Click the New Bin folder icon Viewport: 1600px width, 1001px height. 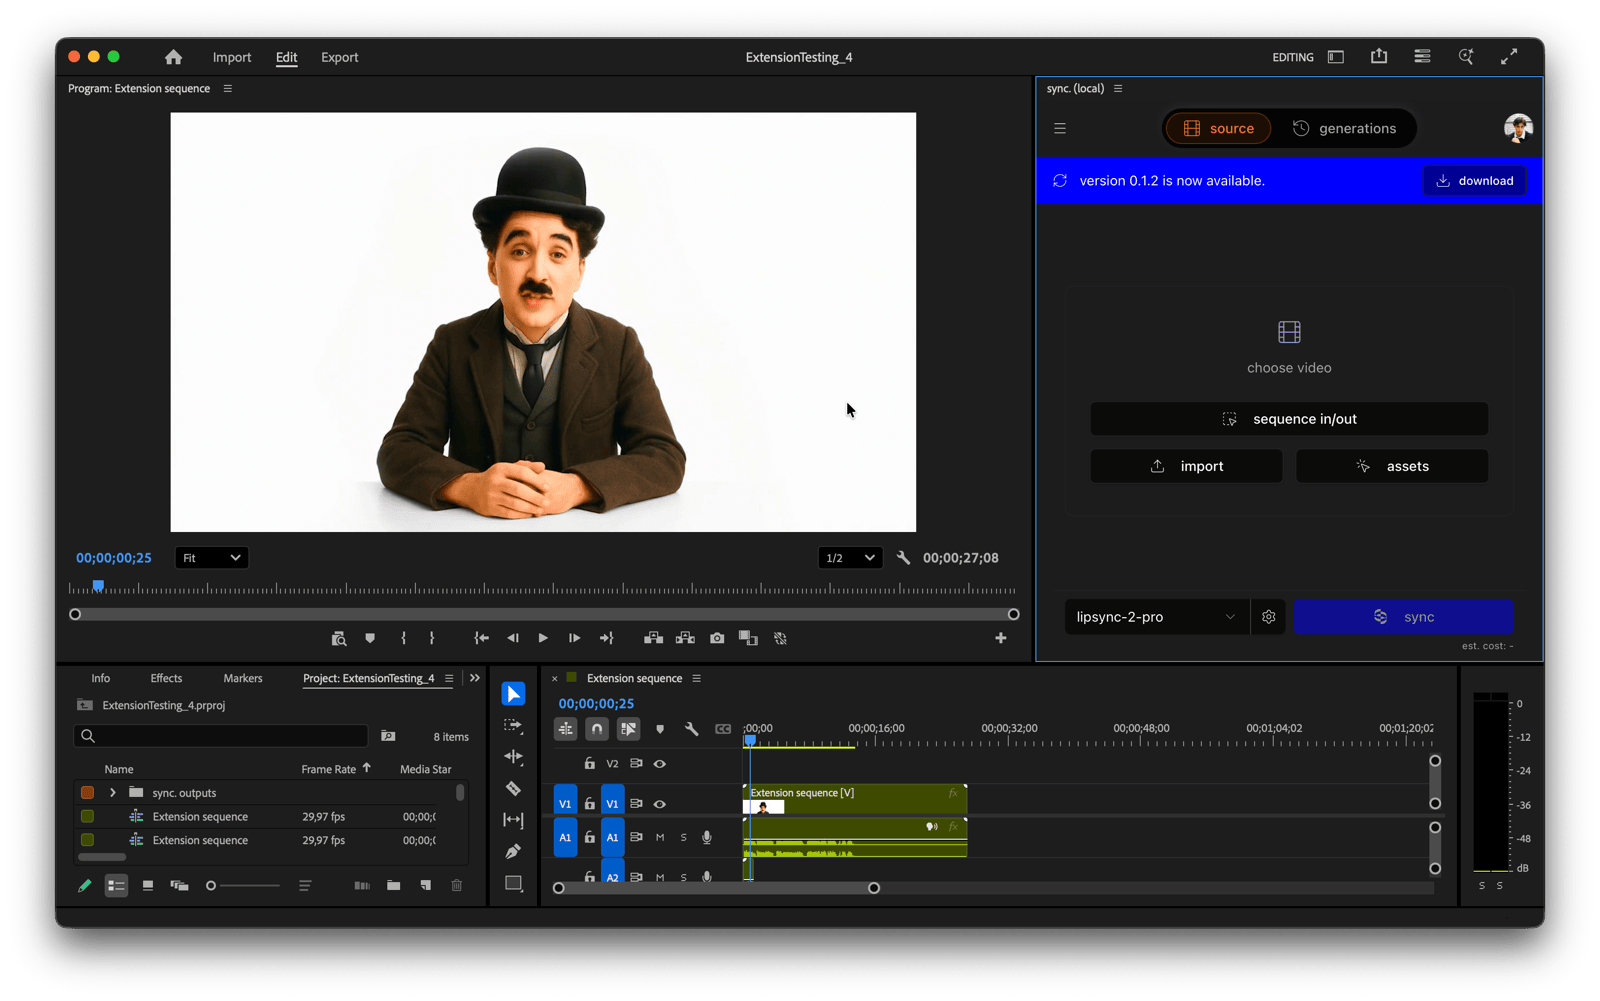click(x=394, y=885)
